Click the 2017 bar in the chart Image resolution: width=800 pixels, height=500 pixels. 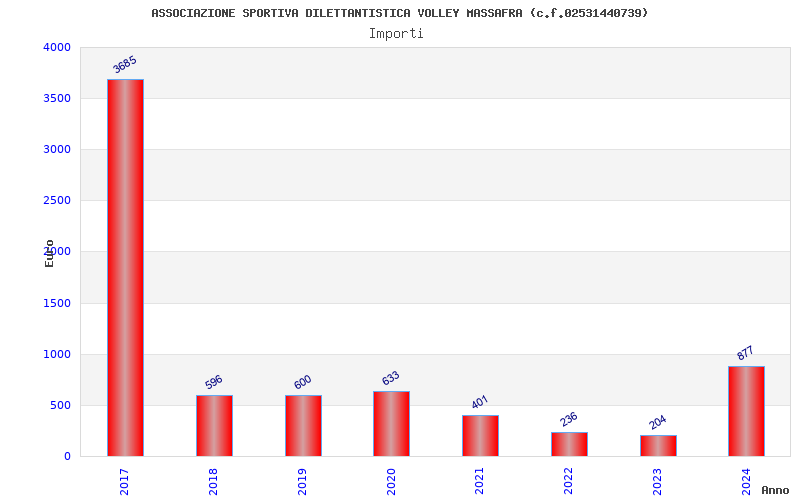click(x=126, y=268)
